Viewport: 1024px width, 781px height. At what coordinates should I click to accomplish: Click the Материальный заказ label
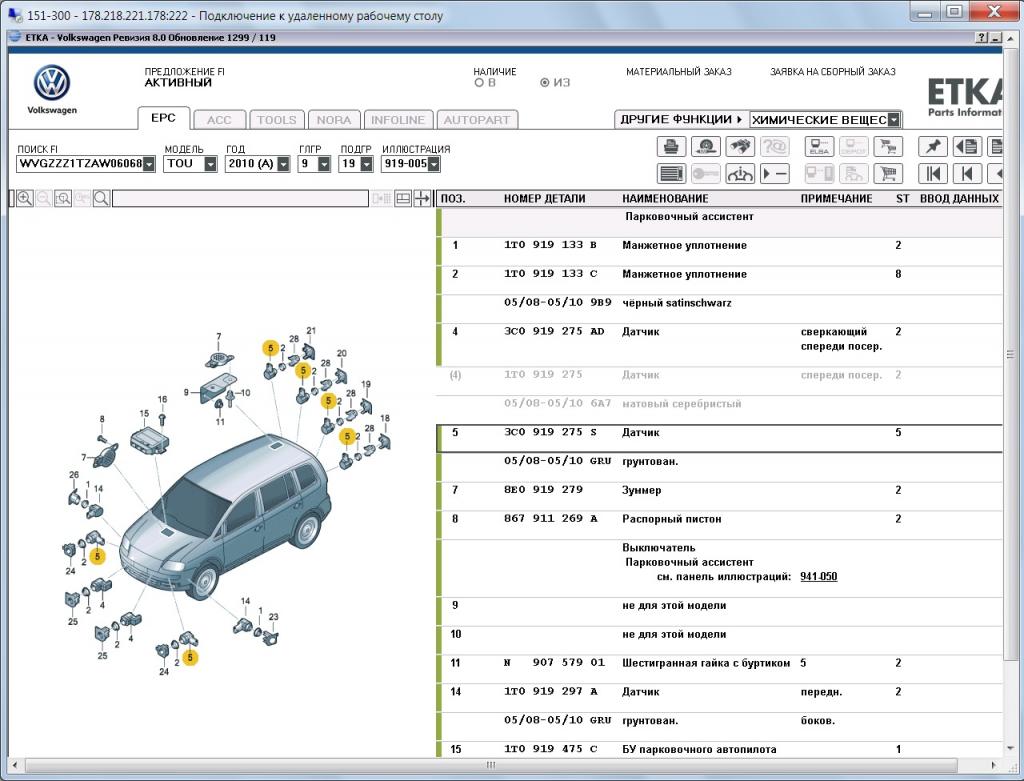point(679,72)
